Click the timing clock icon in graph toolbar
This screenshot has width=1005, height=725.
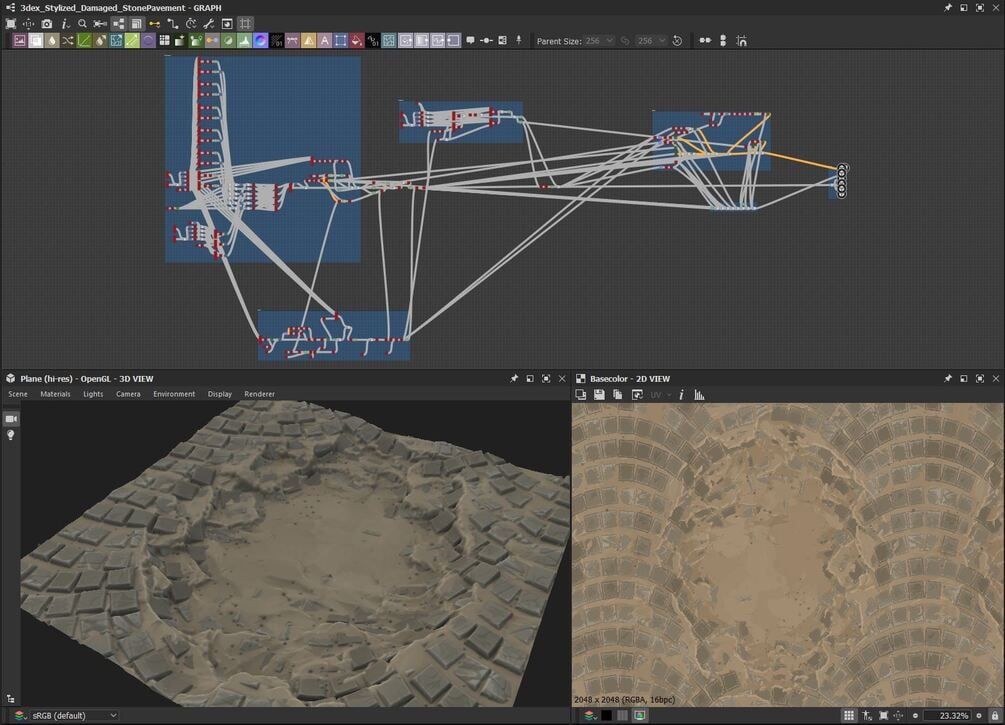pyautogui.click(x=190, y=24)
